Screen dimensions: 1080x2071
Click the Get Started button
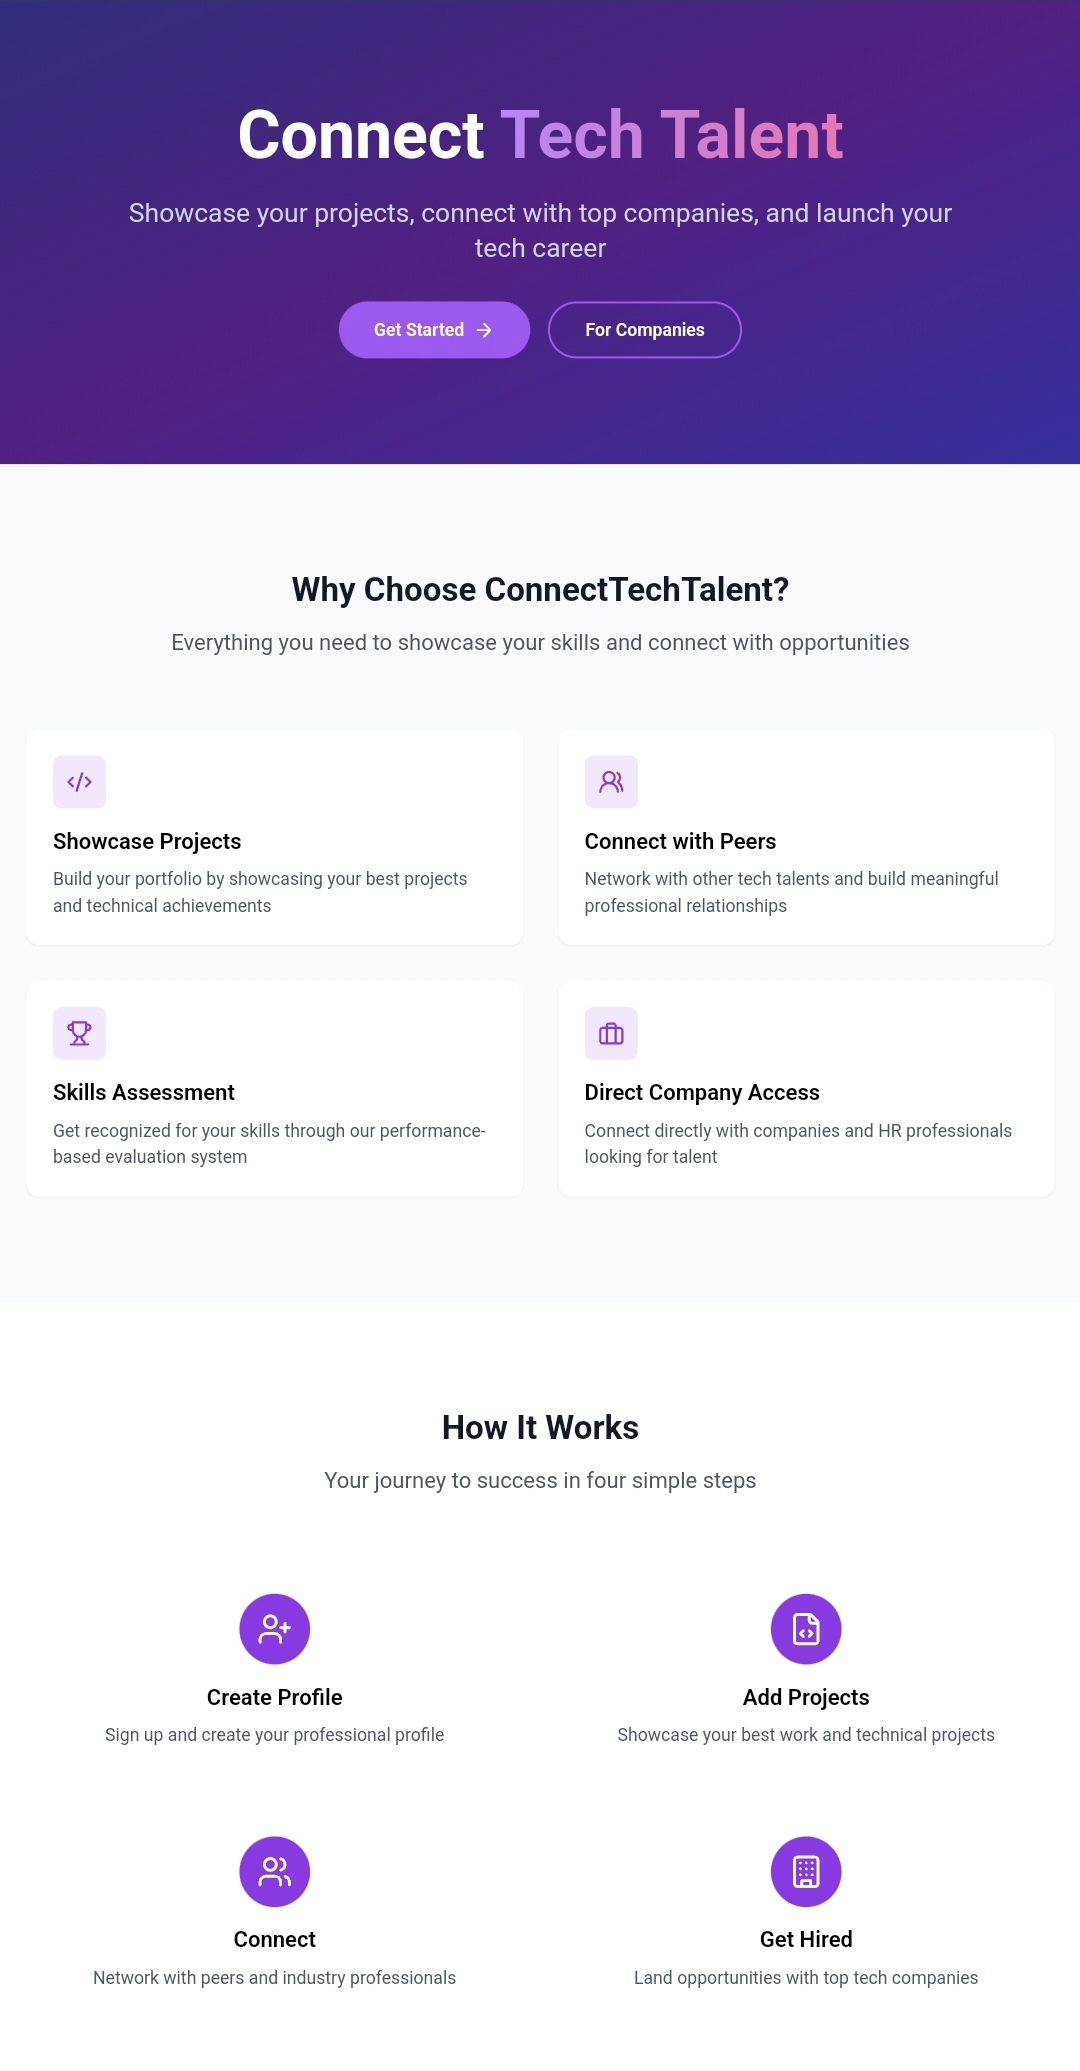[x=434, y=330]
